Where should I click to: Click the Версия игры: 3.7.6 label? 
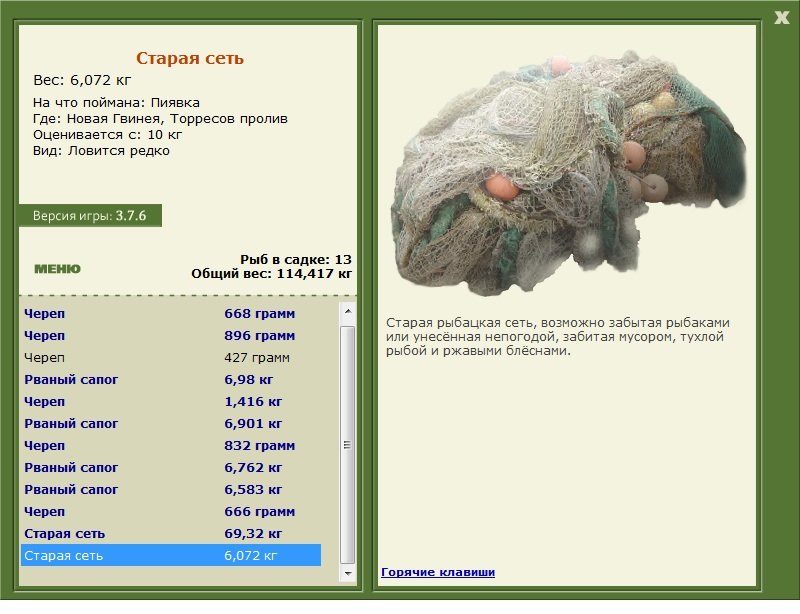click(x=90, y=215)
